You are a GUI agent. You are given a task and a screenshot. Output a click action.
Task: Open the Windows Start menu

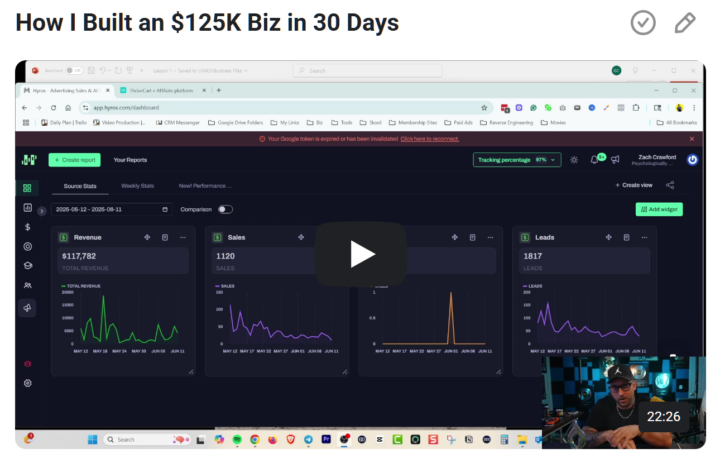point(92,440)
